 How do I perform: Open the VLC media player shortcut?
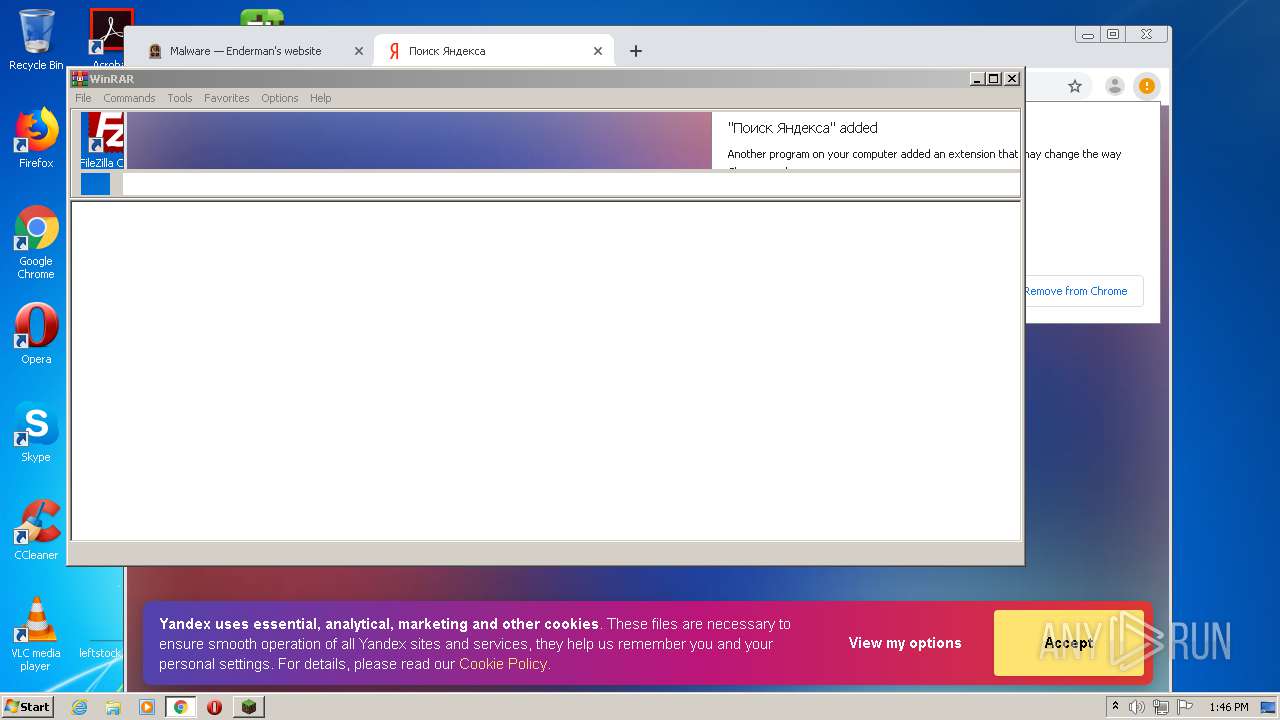[x=36, y=633]
